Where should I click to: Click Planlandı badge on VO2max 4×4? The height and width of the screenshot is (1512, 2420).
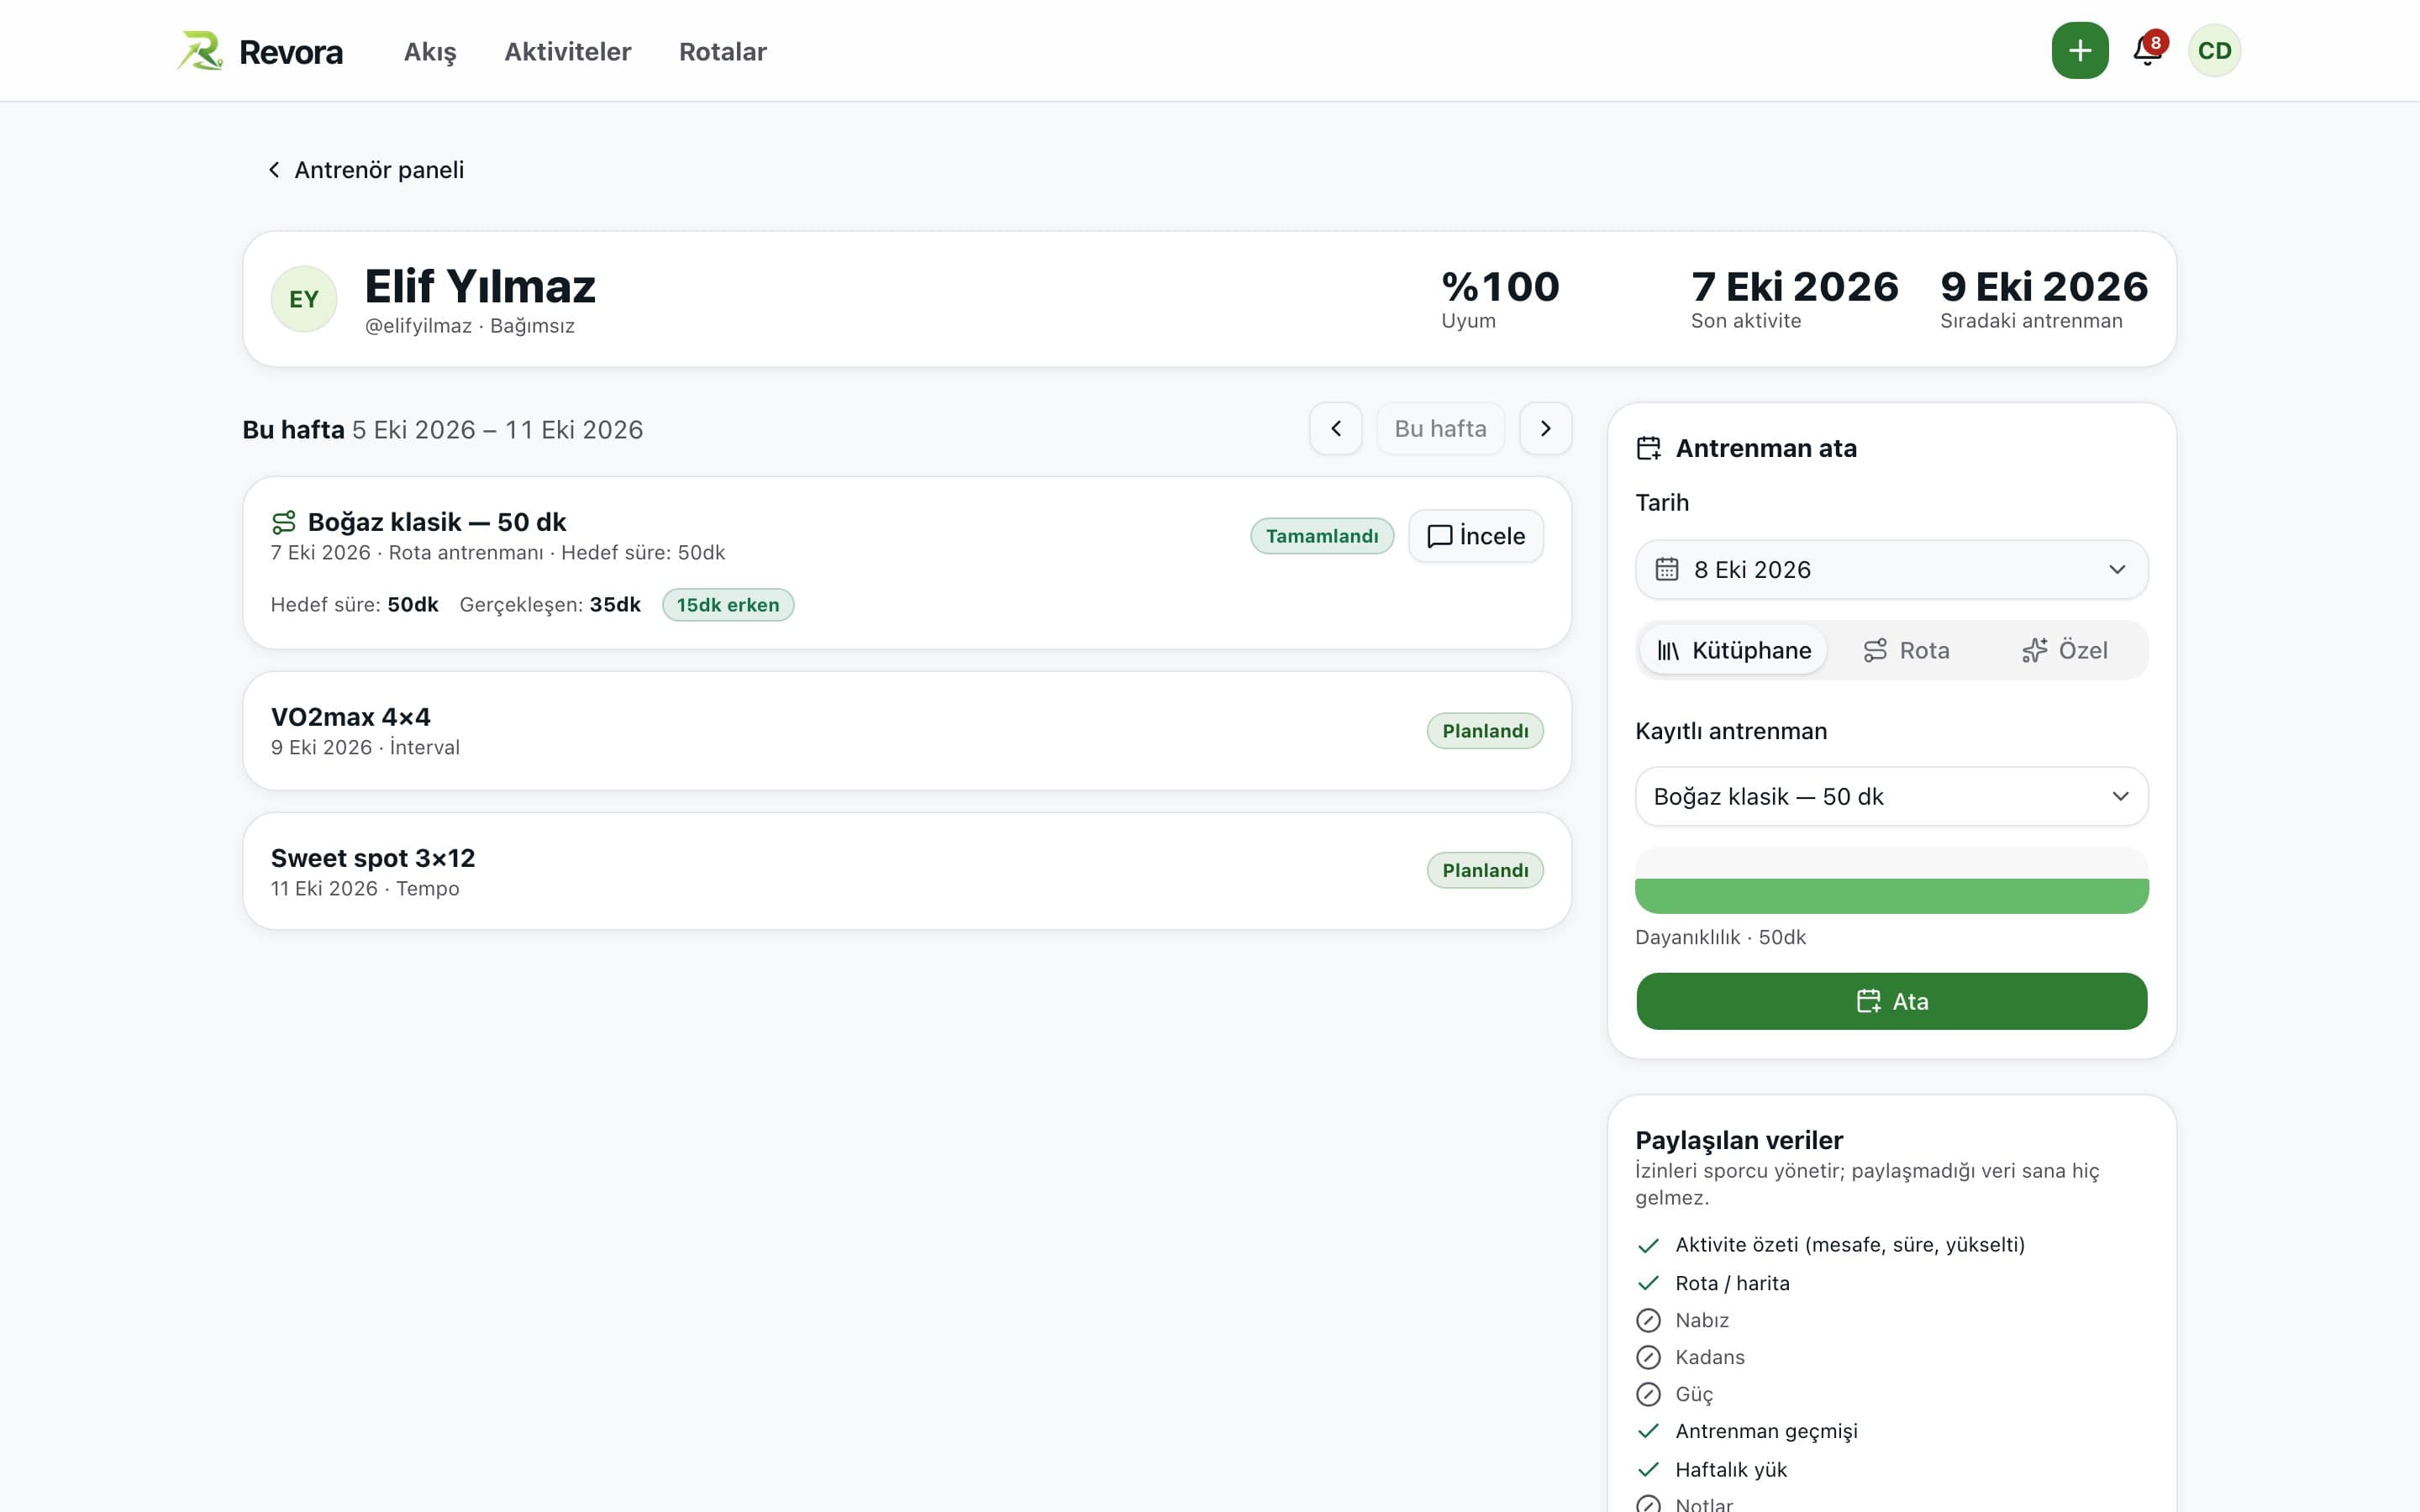tap(1485, 731)
